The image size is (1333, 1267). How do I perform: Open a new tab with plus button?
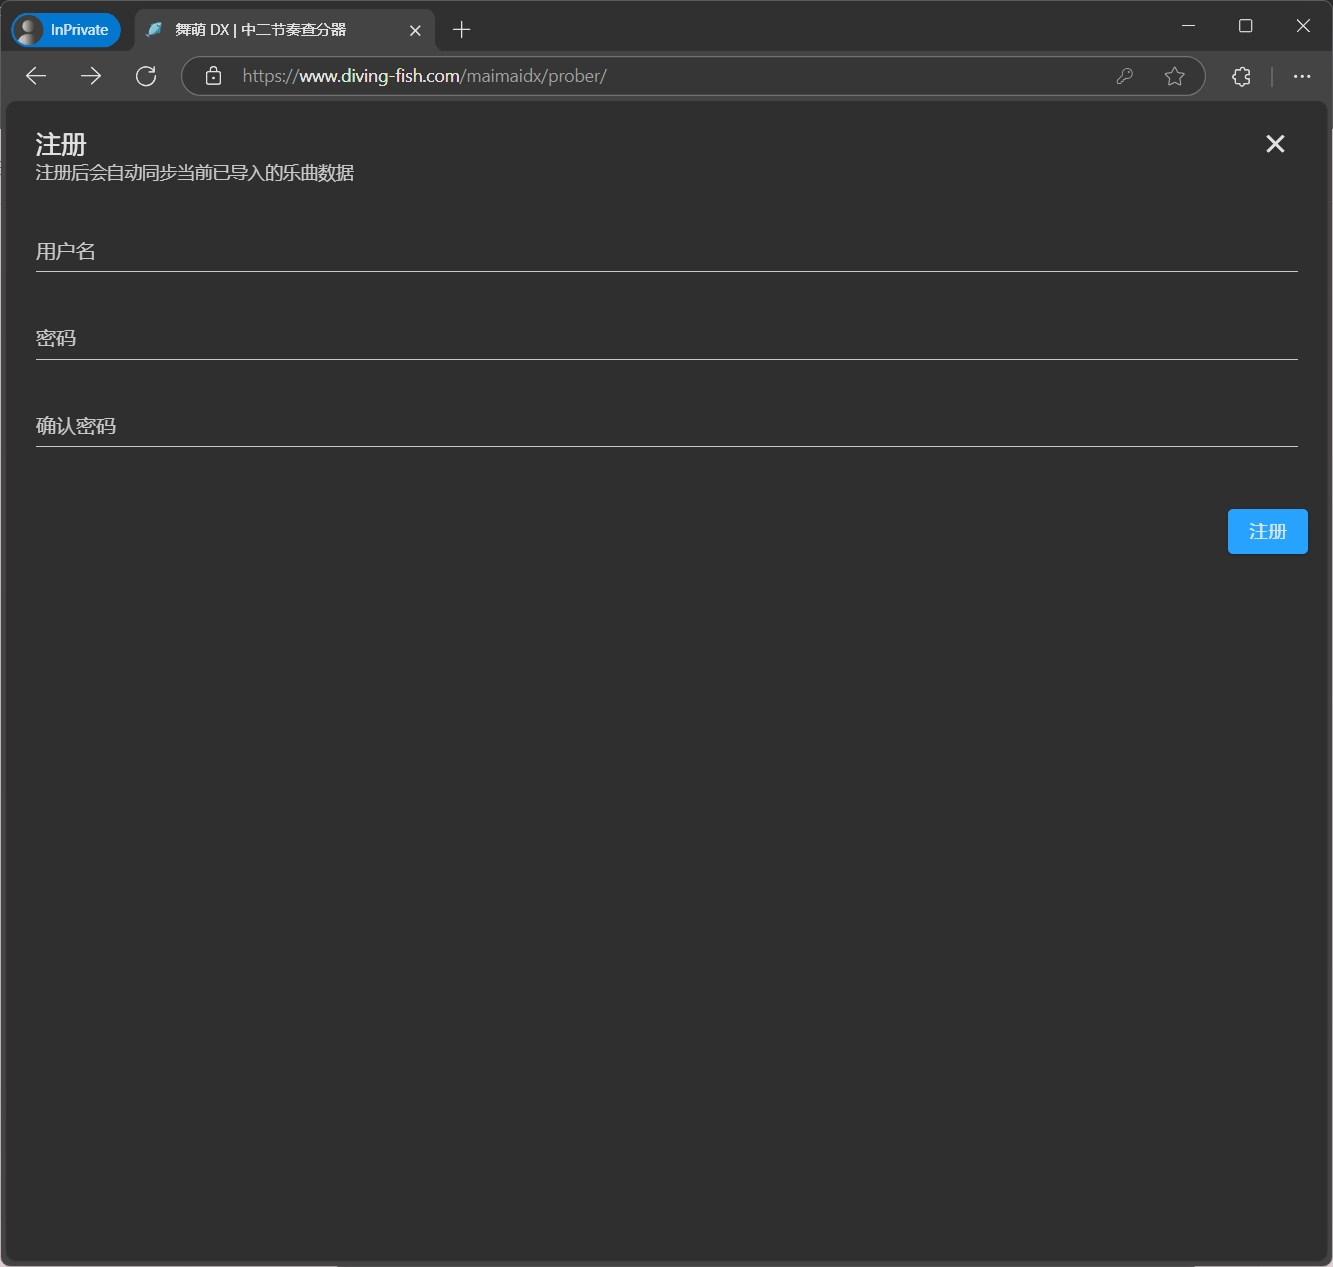point(461,30)
